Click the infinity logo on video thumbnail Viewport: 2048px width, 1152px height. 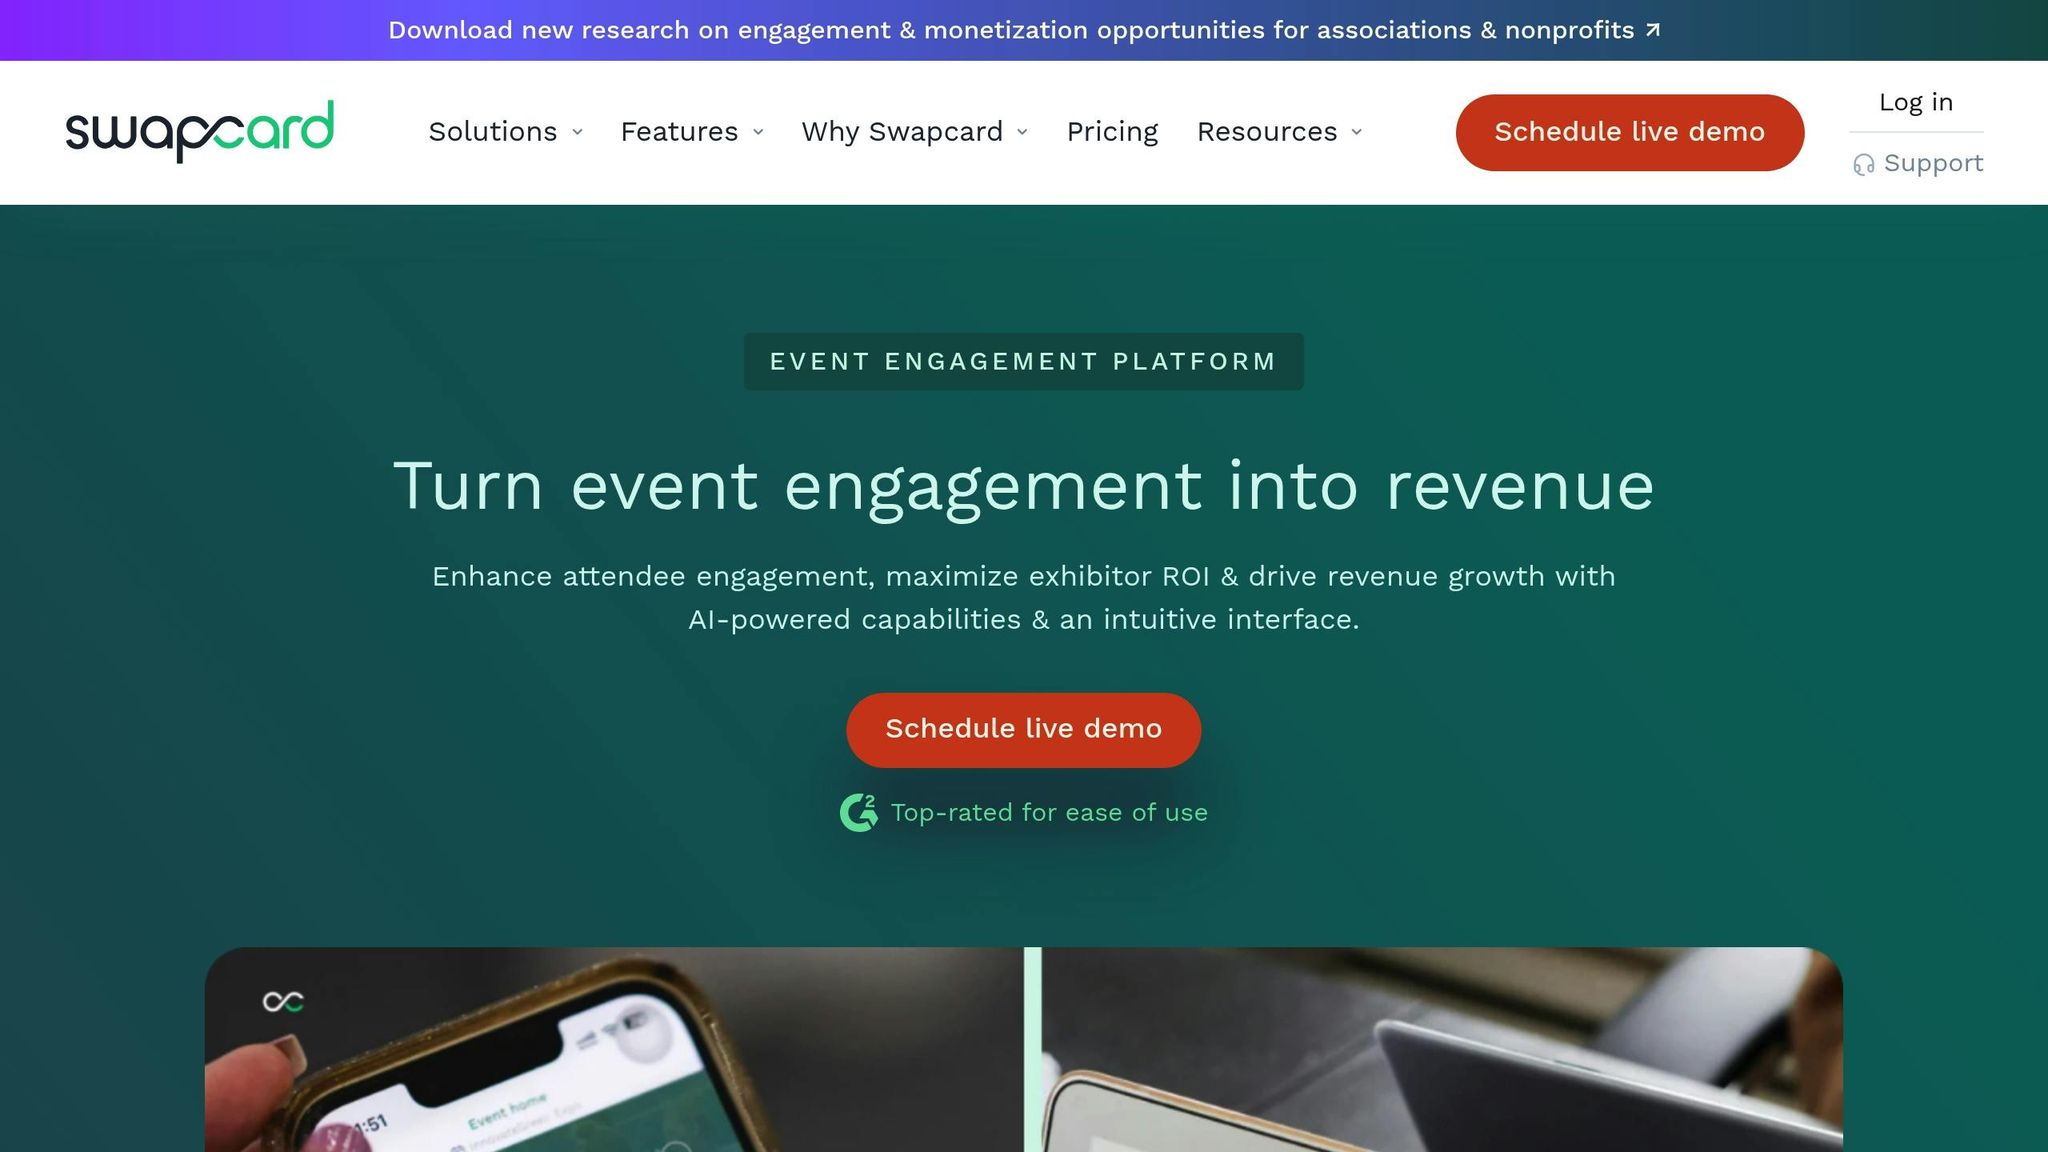(x=283, y=1001)
